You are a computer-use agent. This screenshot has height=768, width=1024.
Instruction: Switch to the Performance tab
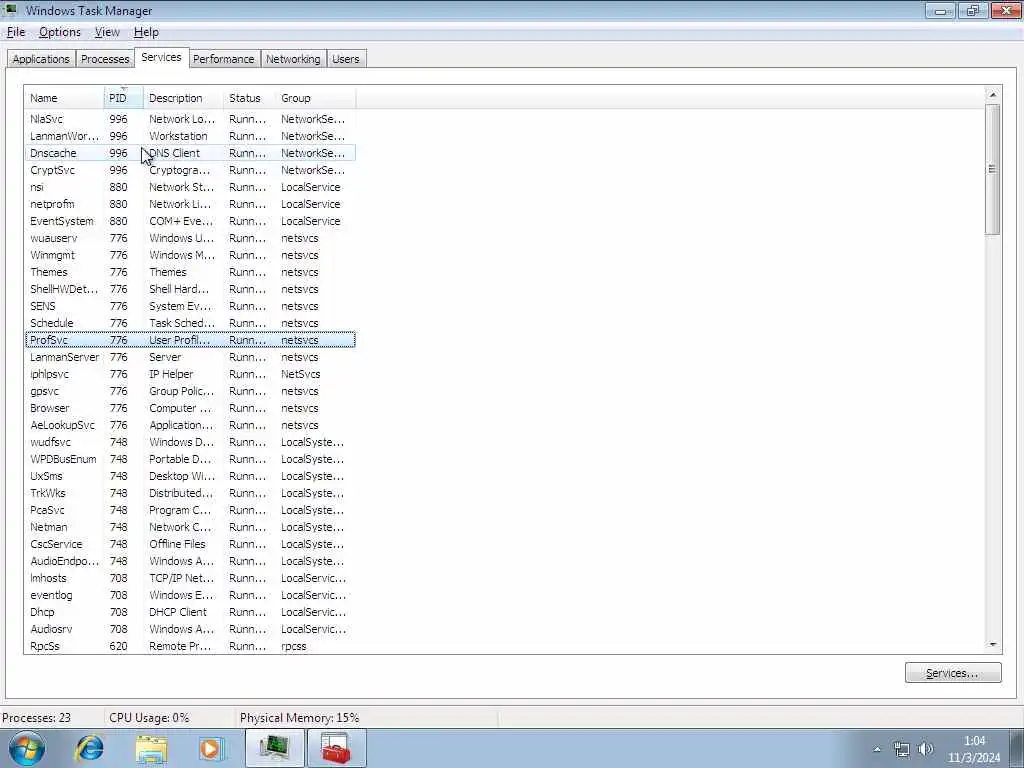[223, 59]
